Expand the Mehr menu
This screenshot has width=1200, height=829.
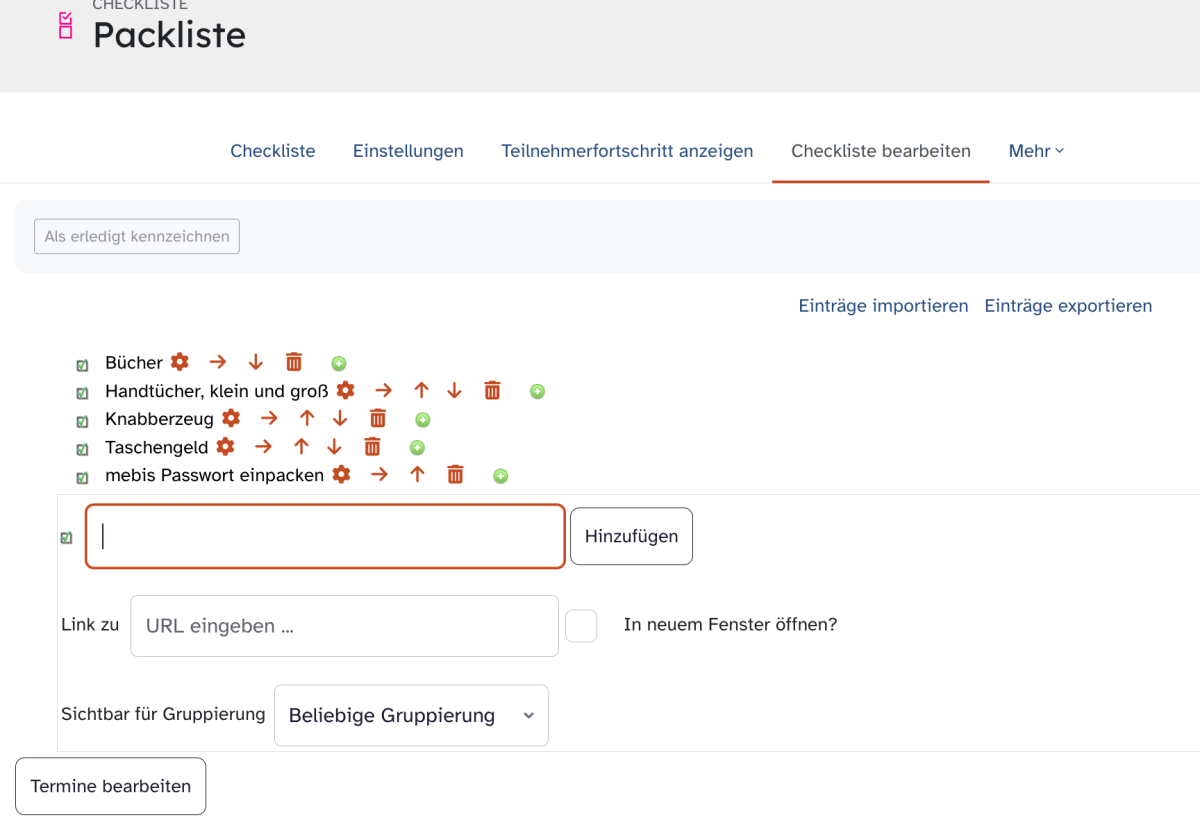pyautogui.click(x=1036, y=151)
